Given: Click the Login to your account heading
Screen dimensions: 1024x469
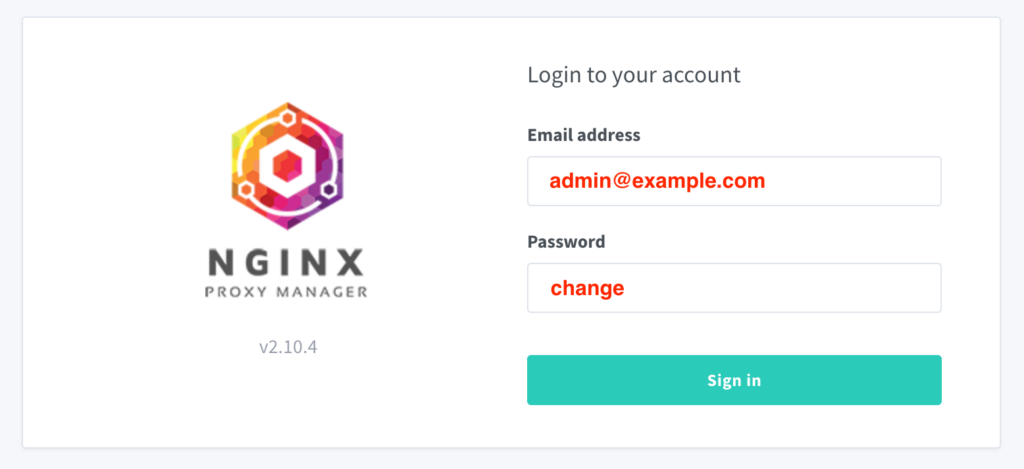Looking at the screenshot, I should pyautogui.click(x=634, y=75).
